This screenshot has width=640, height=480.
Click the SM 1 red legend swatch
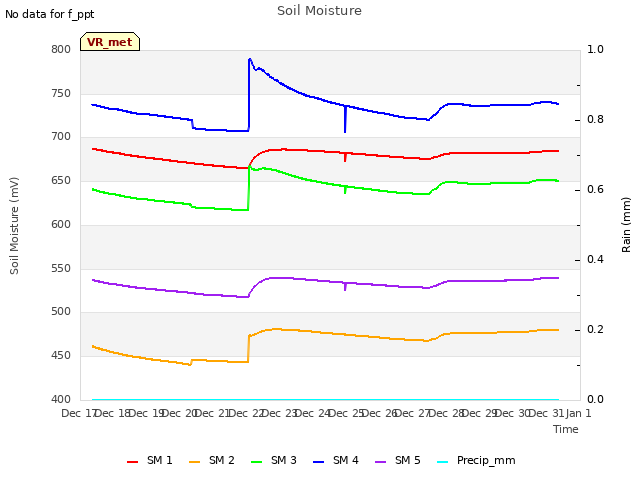click(x=133, y=462)
